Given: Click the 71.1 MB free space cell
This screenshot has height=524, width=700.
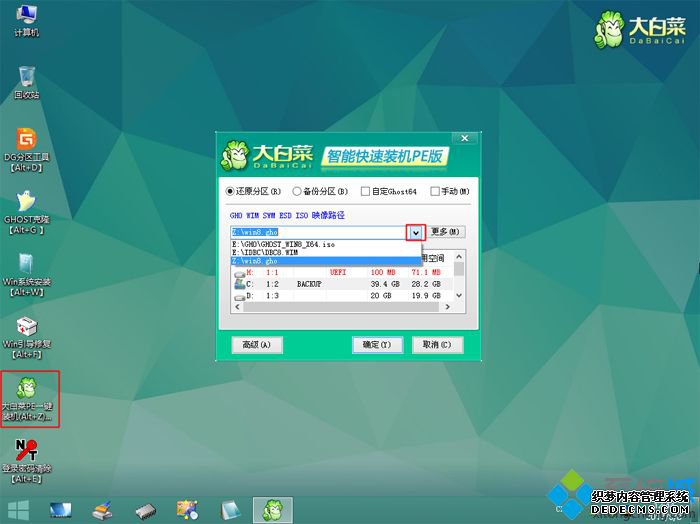Looking at the screenshot, I should pos(426,272).
